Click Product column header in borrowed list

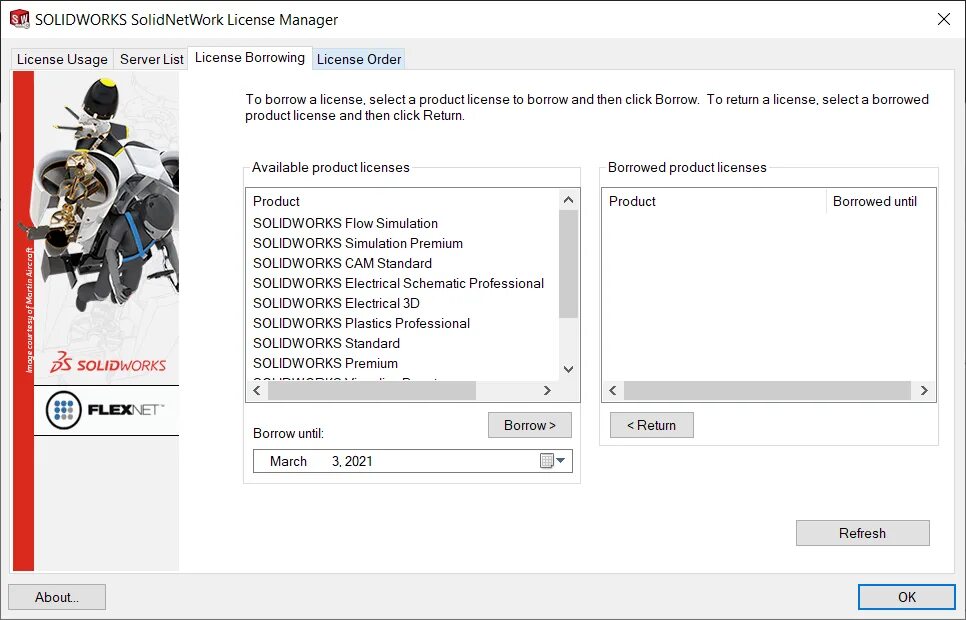(x=713, y=202)
